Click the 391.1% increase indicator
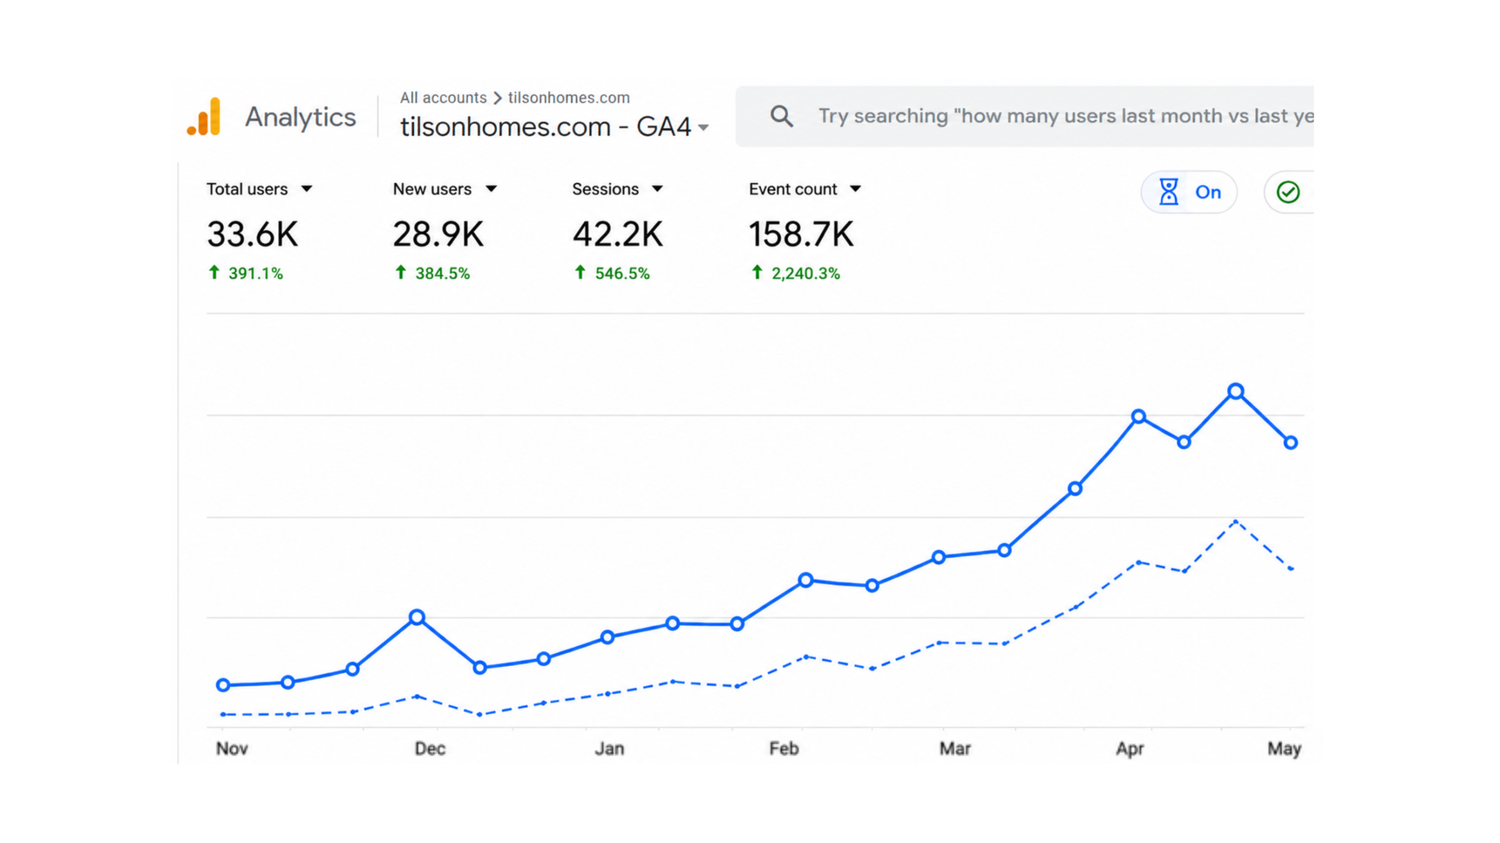This screenshot has height=843, width=1500. (245, 273)
